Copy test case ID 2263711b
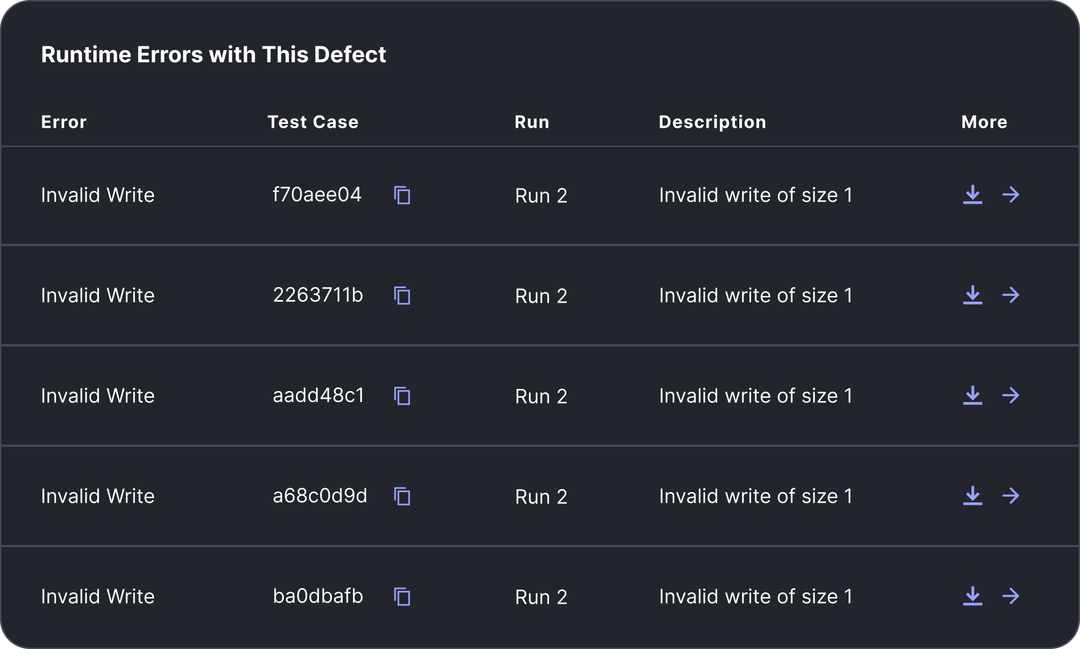 [402, 296]
